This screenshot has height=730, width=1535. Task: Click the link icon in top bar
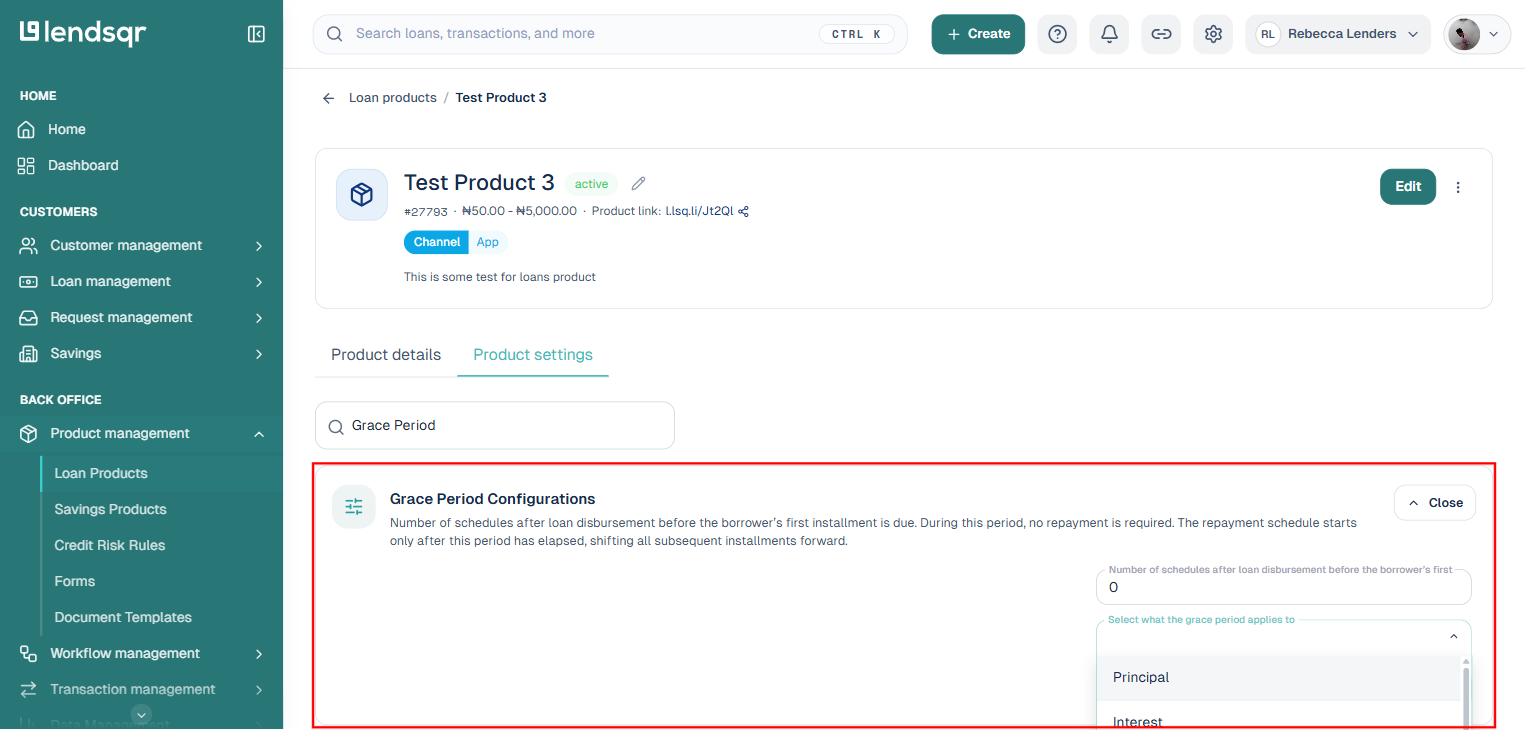click(1161, 34)
